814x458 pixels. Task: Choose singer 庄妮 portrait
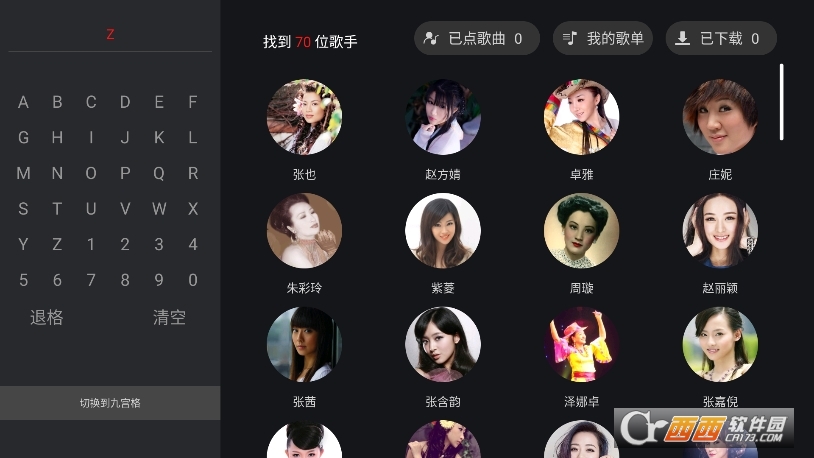[720, 117]
